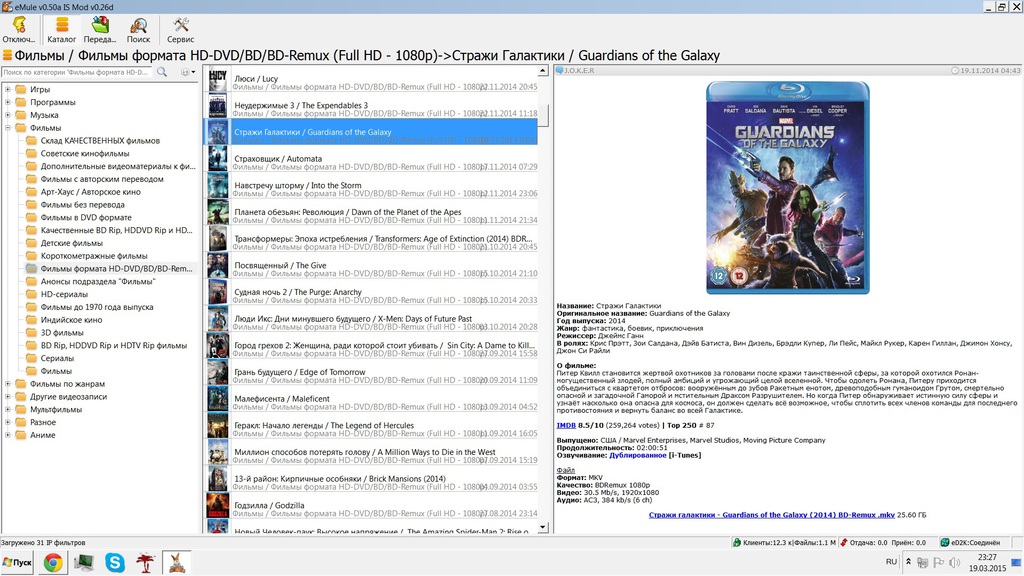The image size is (1024, 576).
Task: Follow the Дублированное link
Action: (638, 456)
